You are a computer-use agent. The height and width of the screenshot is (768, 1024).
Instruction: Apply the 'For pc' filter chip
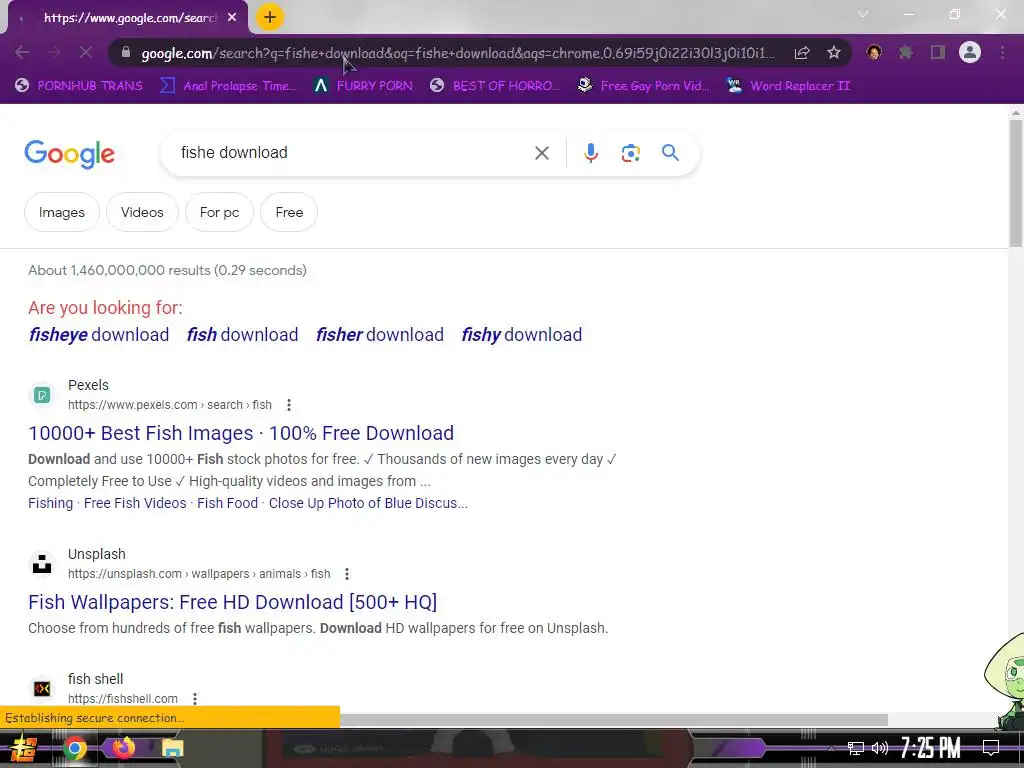(x=219, y=212)
